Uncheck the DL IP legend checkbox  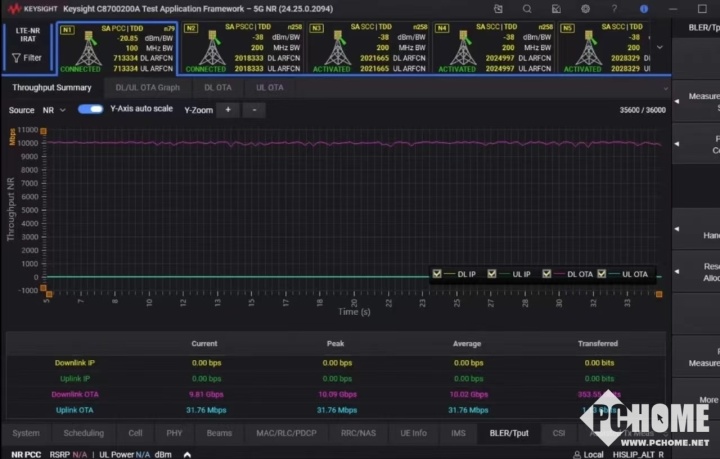click(x=437, y=274)
